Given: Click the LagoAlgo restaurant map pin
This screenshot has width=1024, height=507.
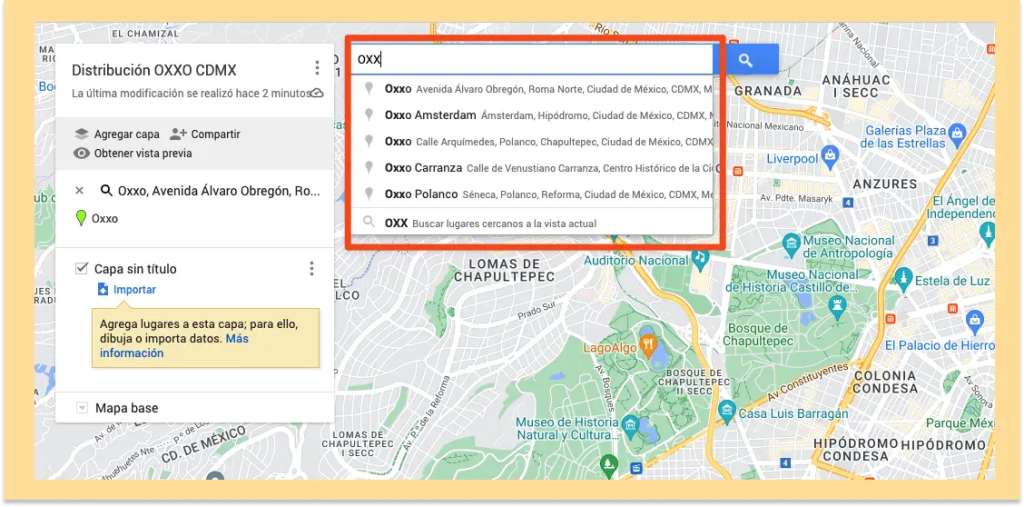Looking at the screenshot, I should click(649, 345).
